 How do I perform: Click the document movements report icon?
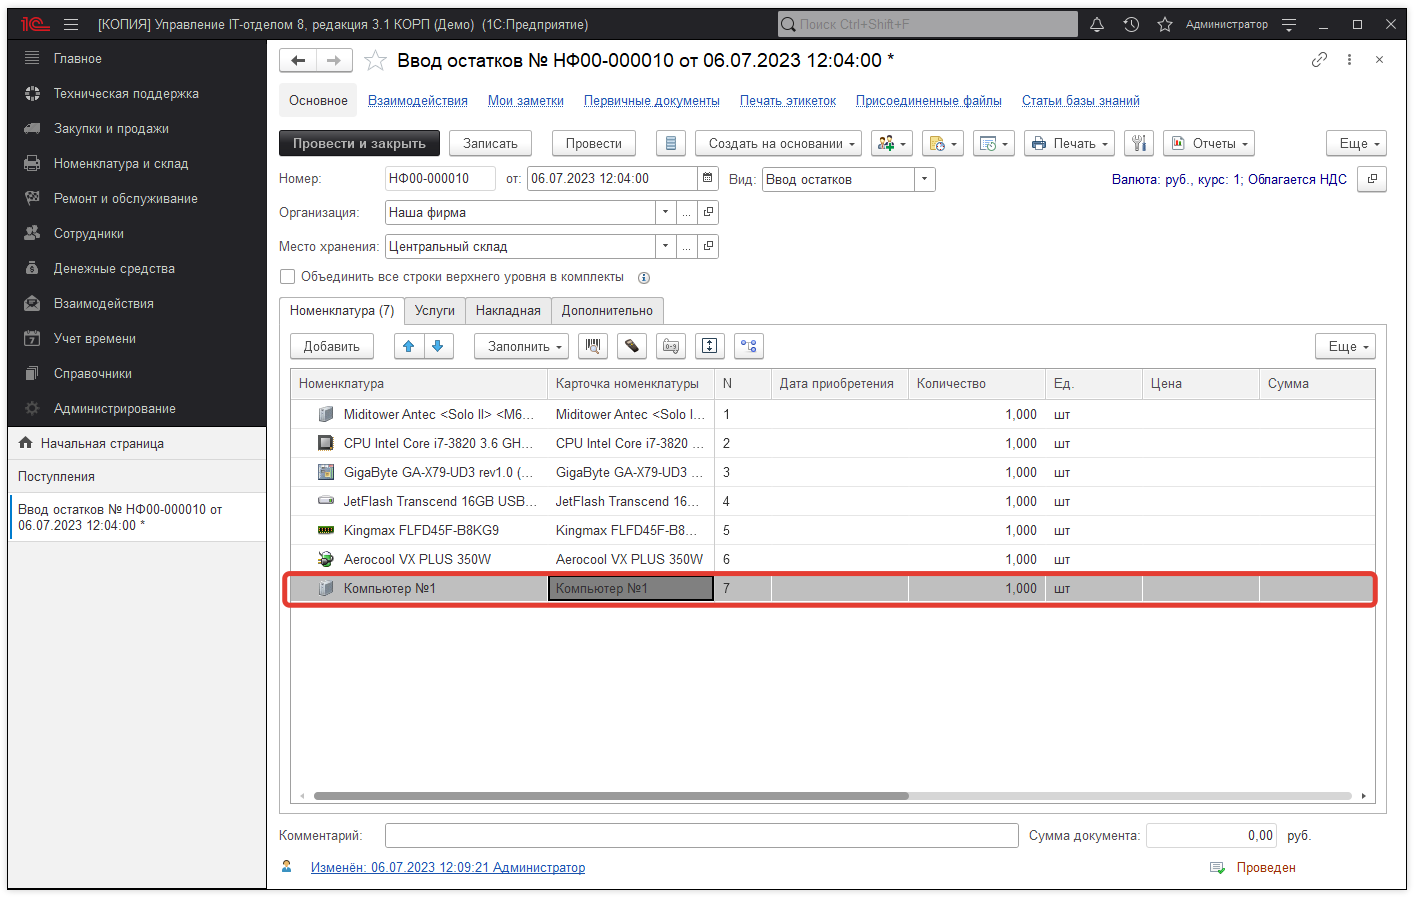pos(671,144)
